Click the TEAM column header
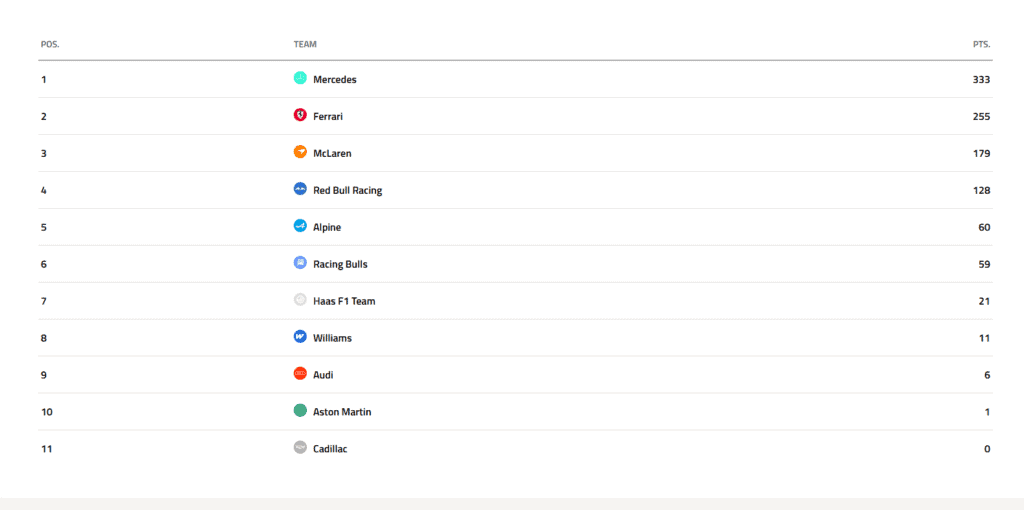Image resolution: width=1024 pixels, height=510 pixels. (305, 44)
